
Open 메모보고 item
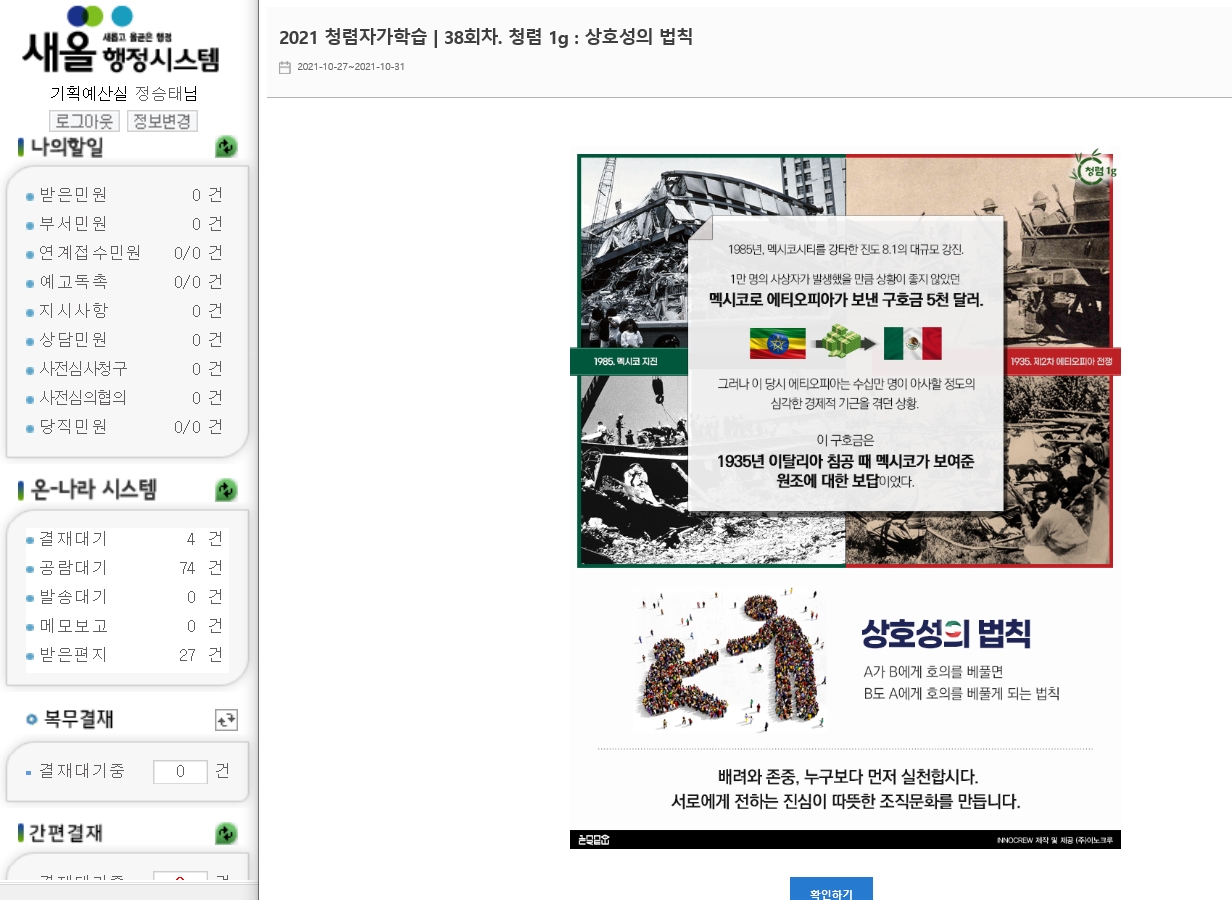(x=73, y=626)
